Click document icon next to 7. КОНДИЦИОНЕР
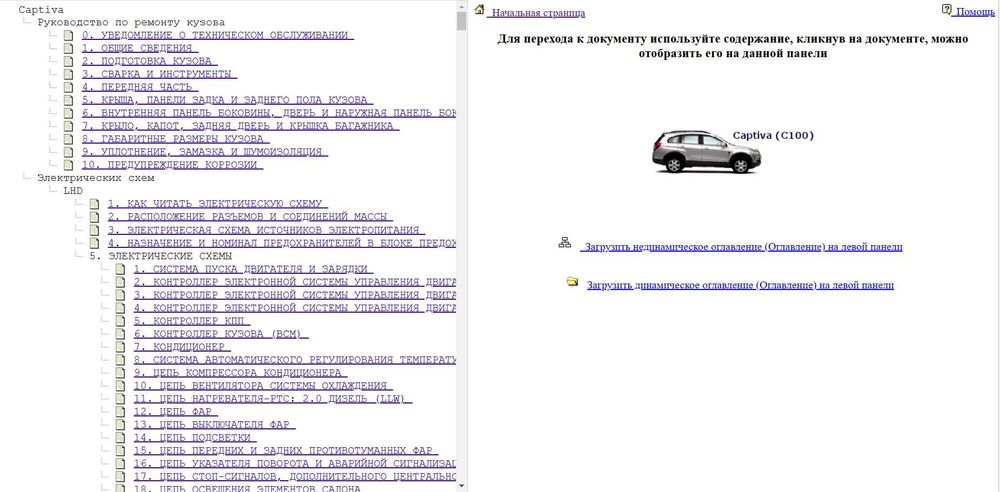The height and width of the screenshot is (492, 1000). coord(120,347)
